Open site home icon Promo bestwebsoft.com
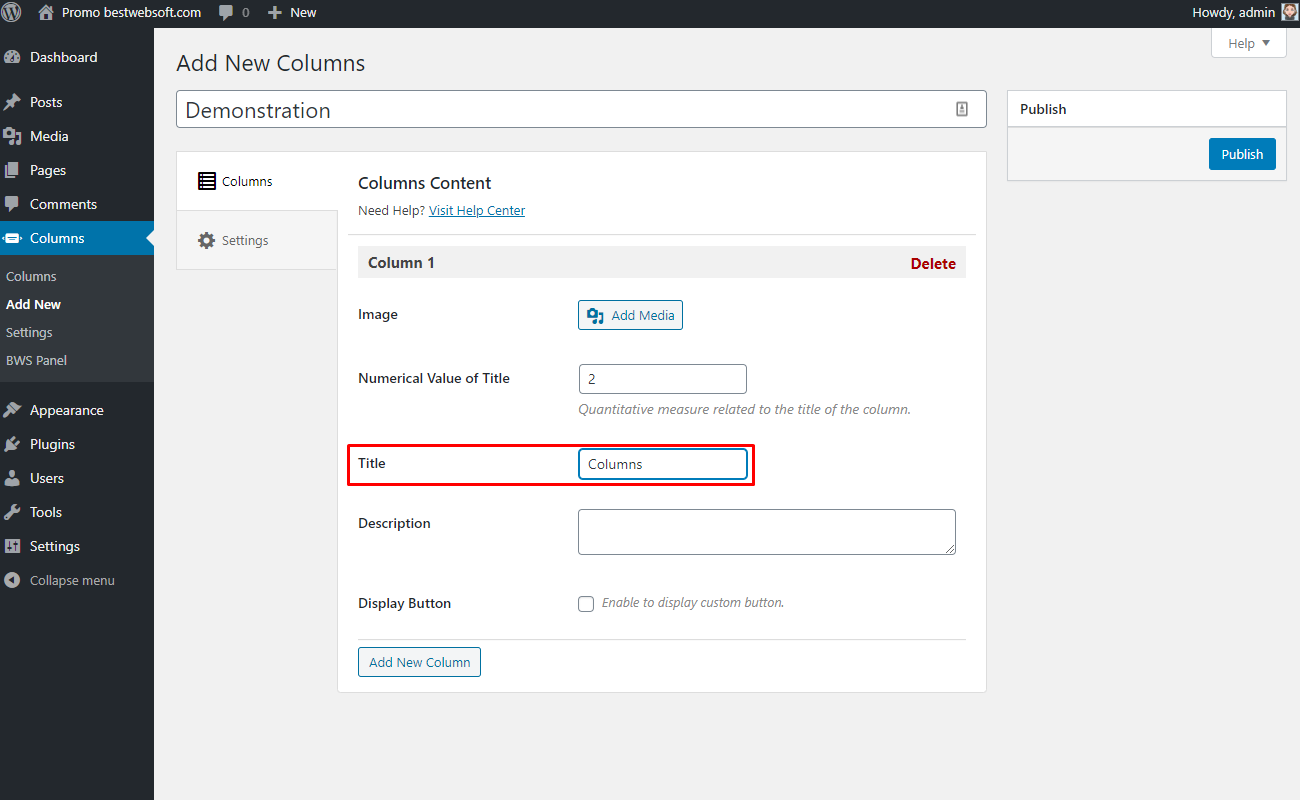Image resolution: width=1300 pixels, height=800 pixels. [46, 13]
